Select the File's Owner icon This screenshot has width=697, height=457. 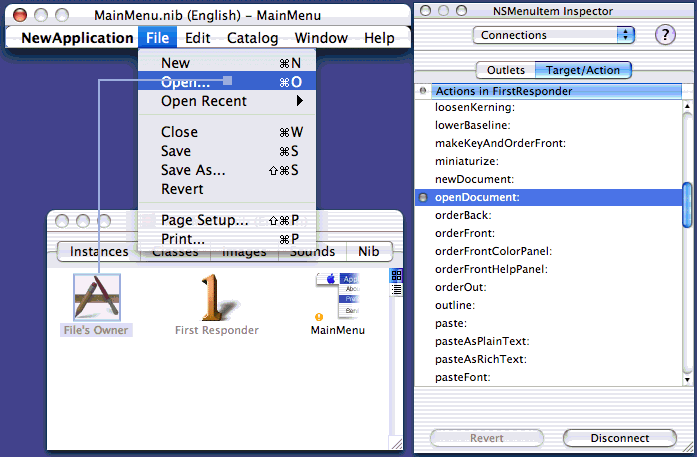[x=96, y=299]
